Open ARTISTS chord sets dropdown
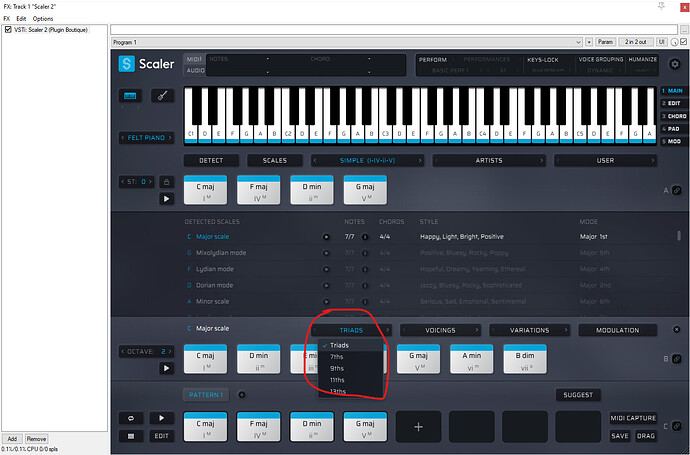The height and width of the screenshot is (455, 690). pos(489,161)
